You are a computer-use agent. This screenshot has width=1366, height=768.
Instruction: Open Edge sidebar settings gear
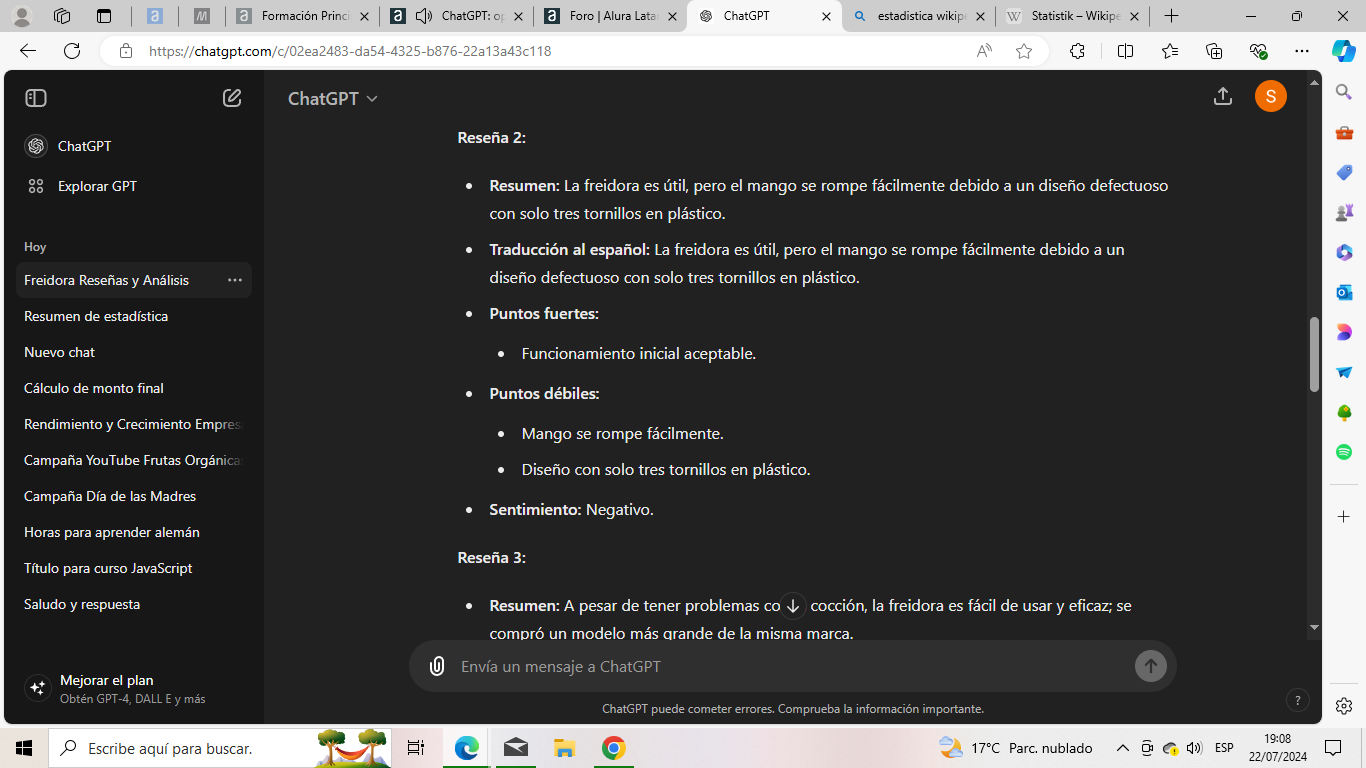[x=1344, y=705]
